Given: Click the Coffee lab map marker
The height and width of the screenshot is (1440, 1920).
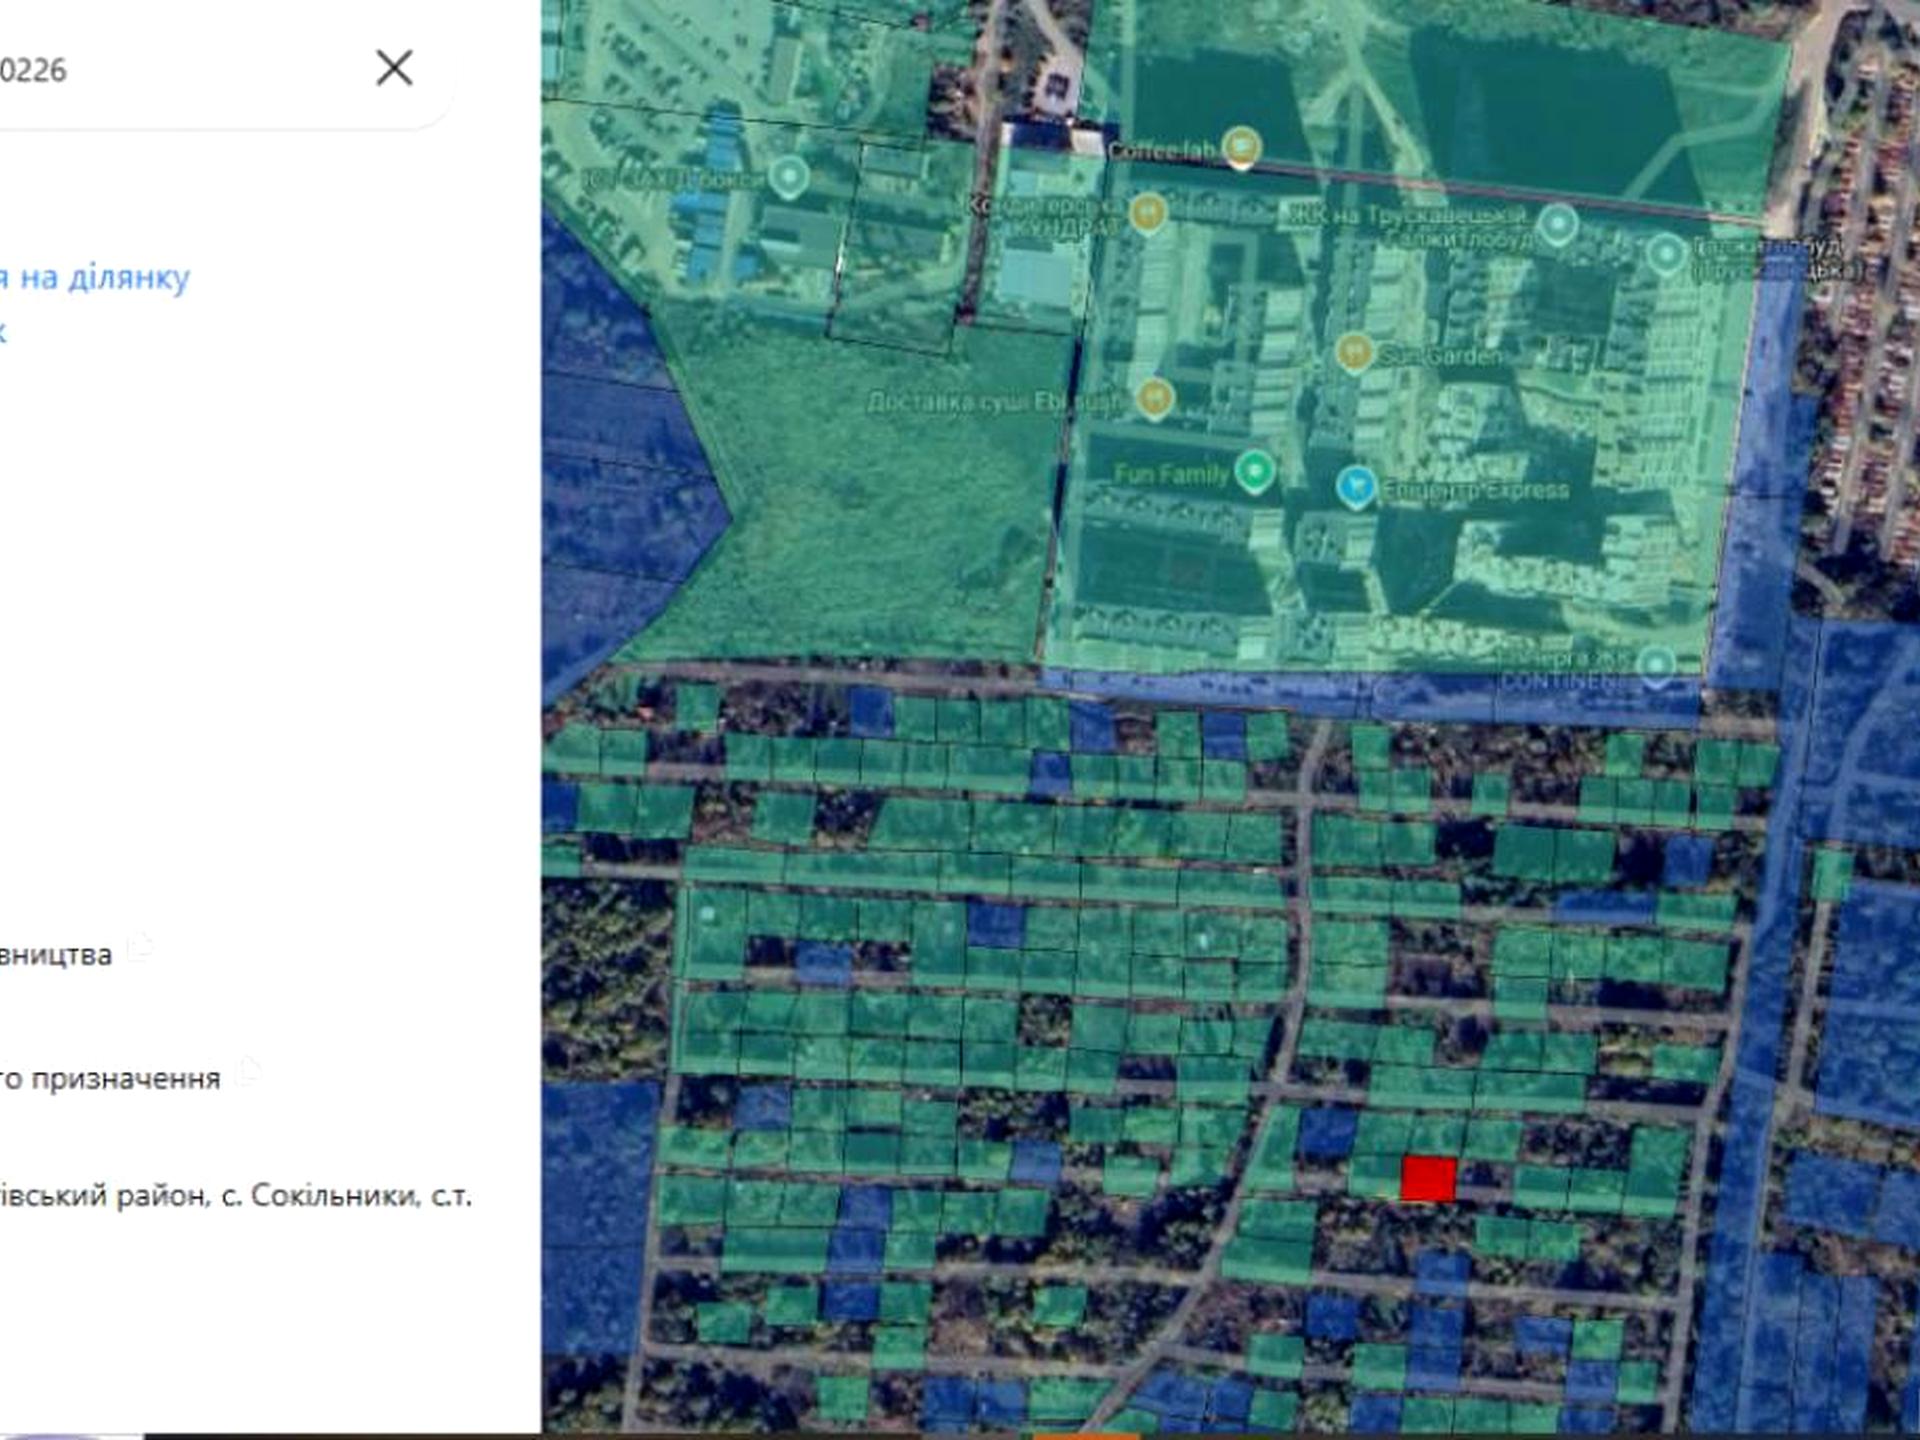Looking at the screenshot, I should point(1241,147).
